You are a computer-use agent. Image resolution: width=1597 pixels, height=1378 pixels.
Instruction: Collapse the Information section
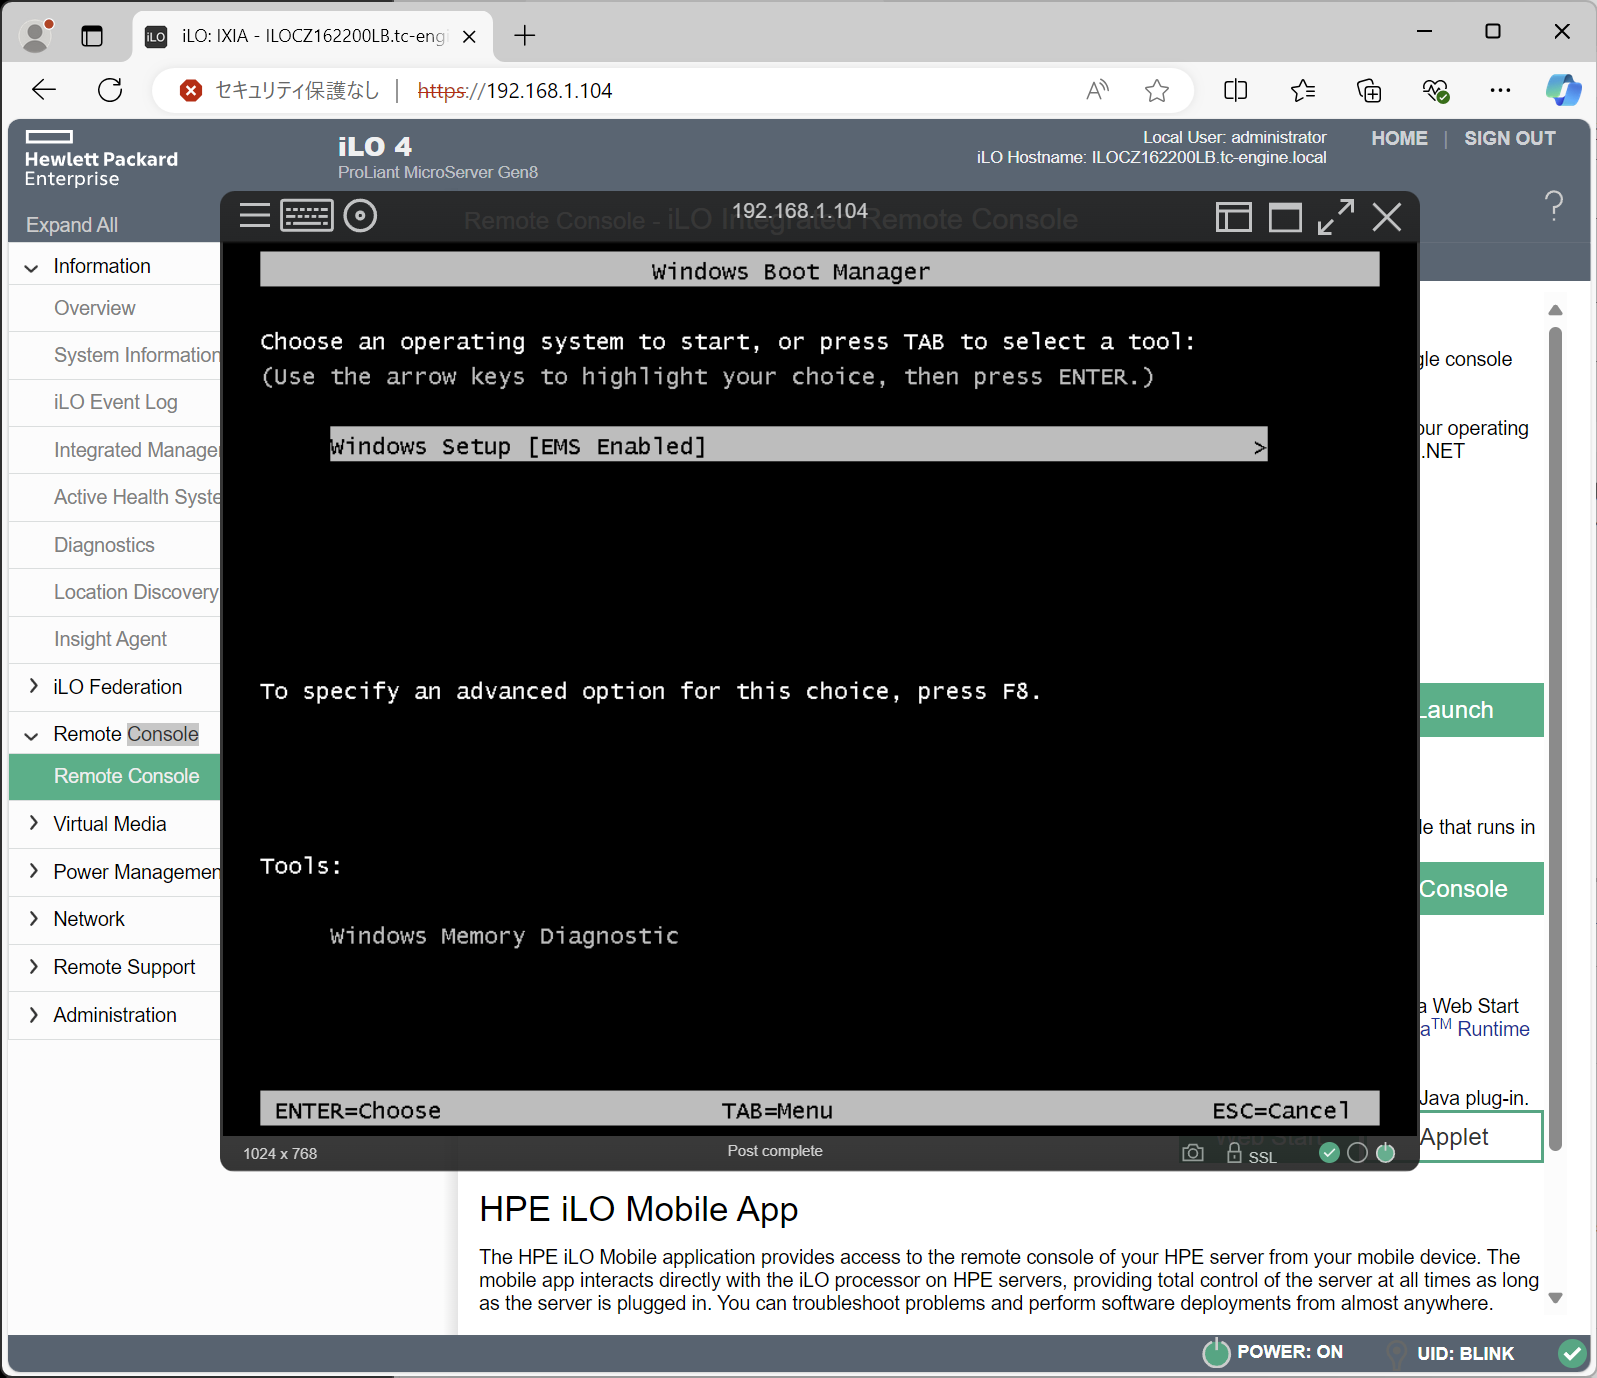pyautogui.click(x=32, y=267)
